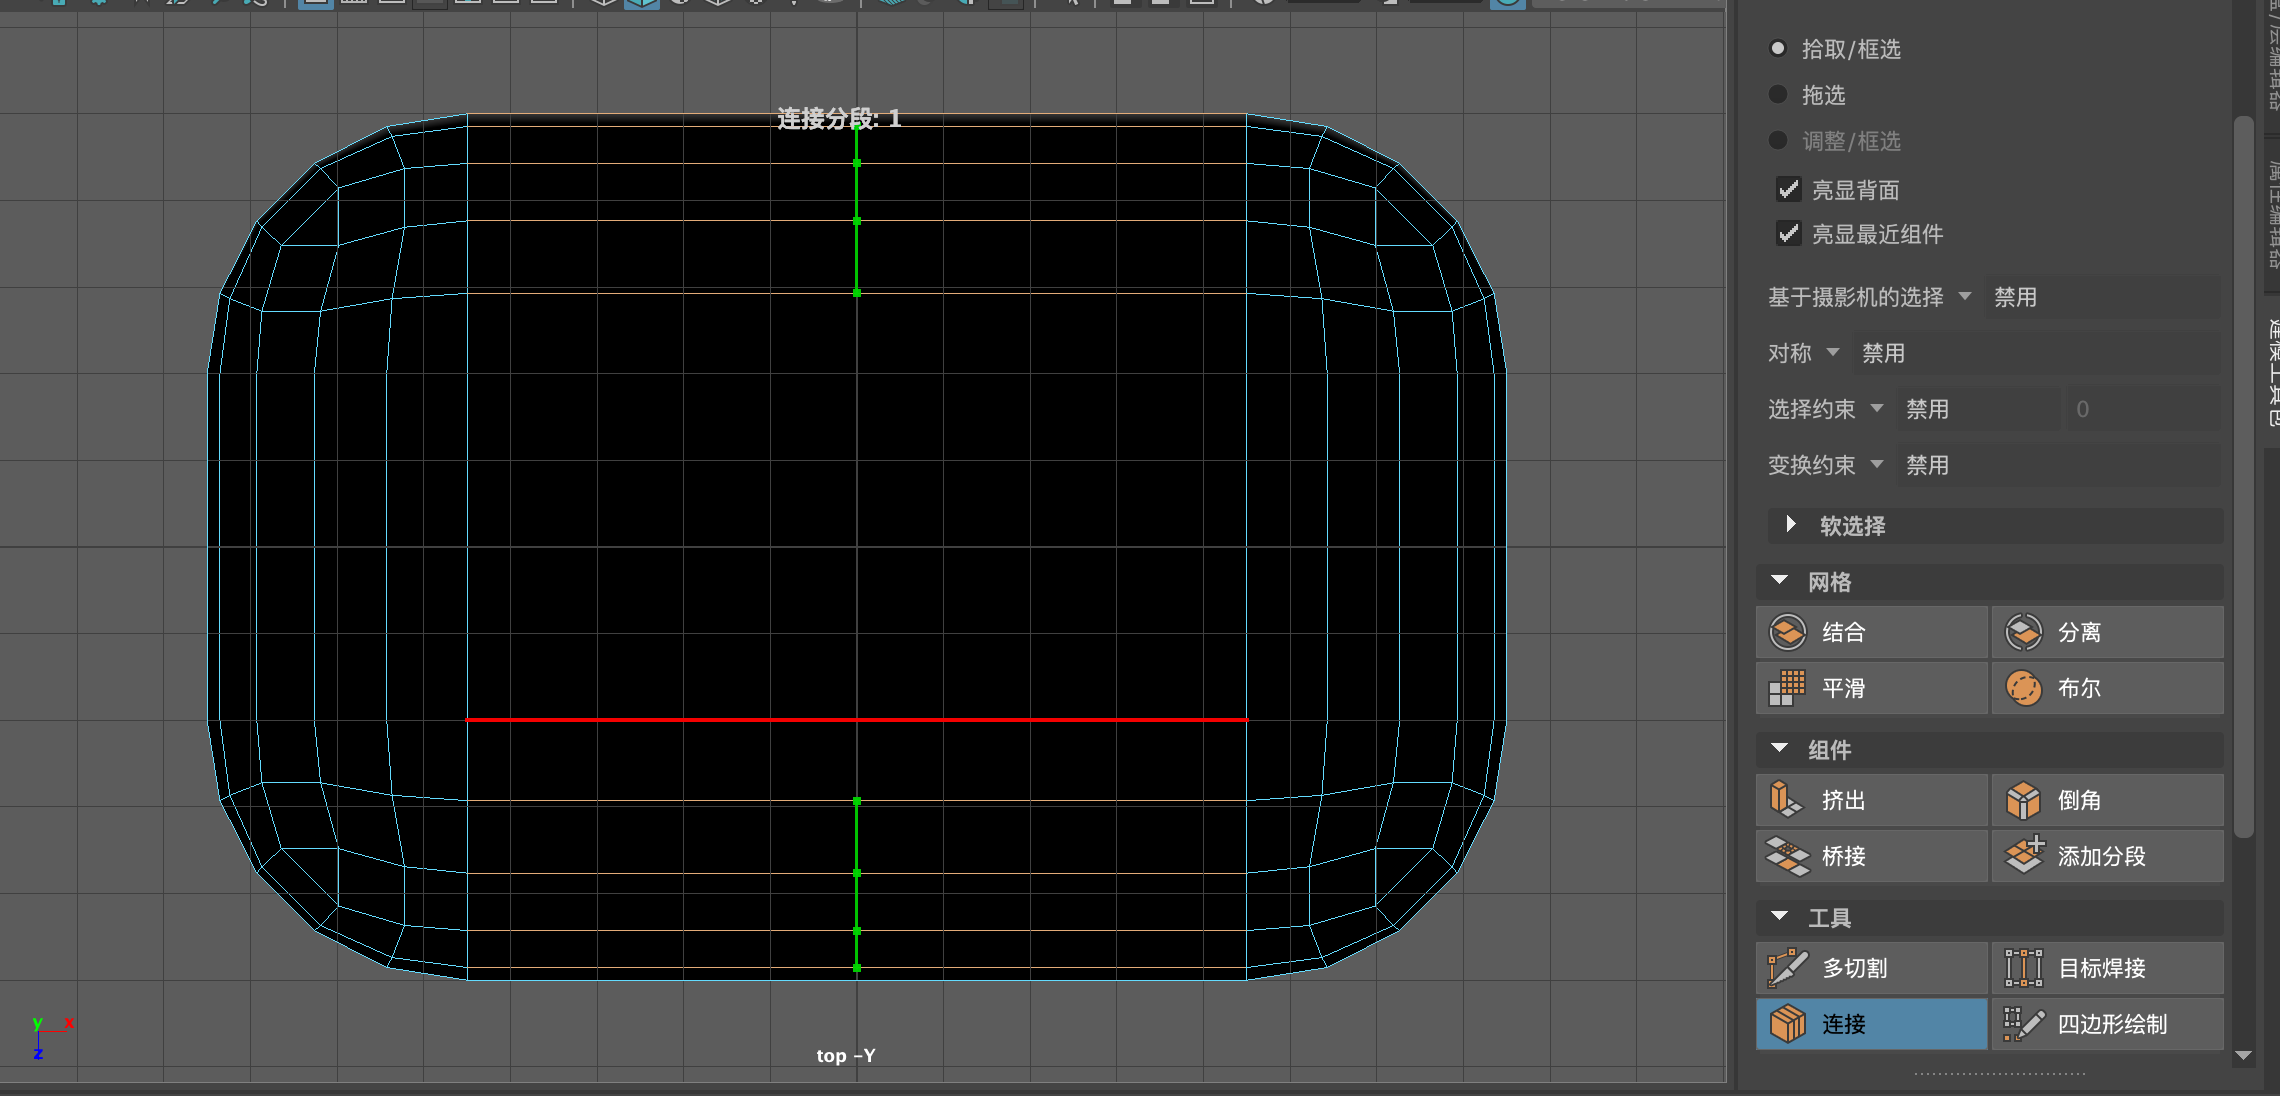Screen dimensions: 2280x1096
Task: Select the 拾取/框选 radio option
Action: pyautogui.click(x=1778, y=48)
